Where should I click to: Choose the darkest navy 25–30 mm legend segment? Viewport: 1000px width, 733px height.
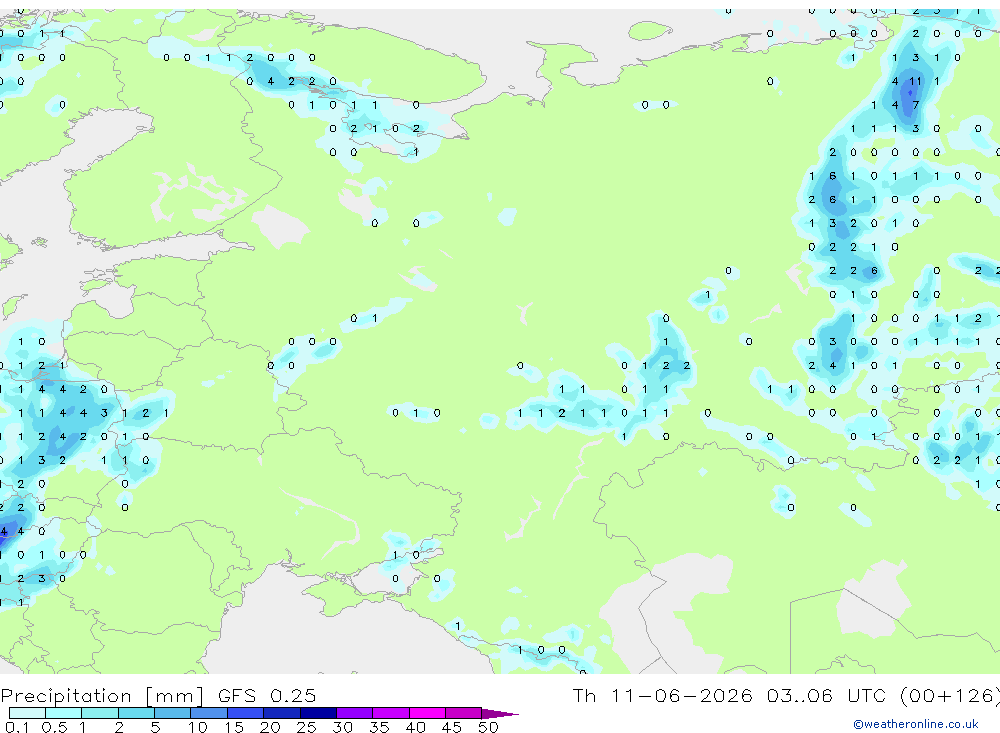(318, 713)
